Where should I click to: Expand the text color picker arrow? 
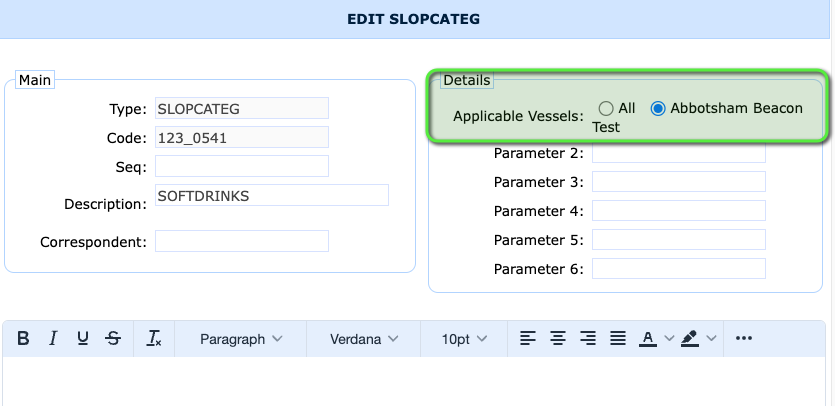click(669, 339)
